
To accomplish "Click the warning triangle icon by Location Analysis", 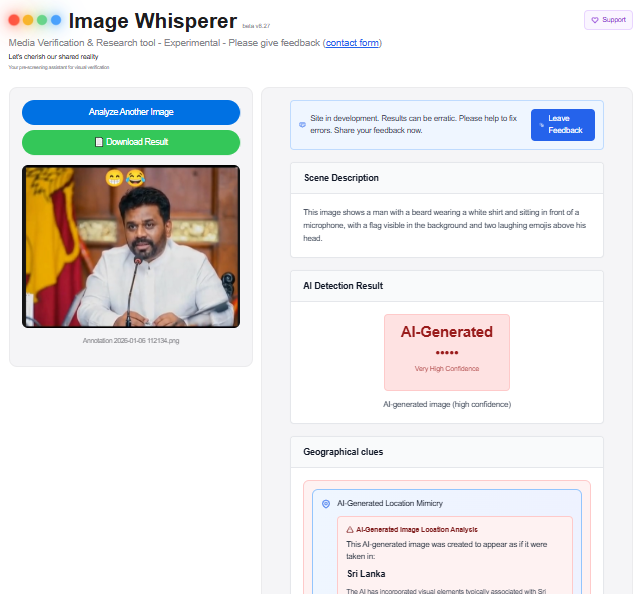I will click(x=350, y=529).
